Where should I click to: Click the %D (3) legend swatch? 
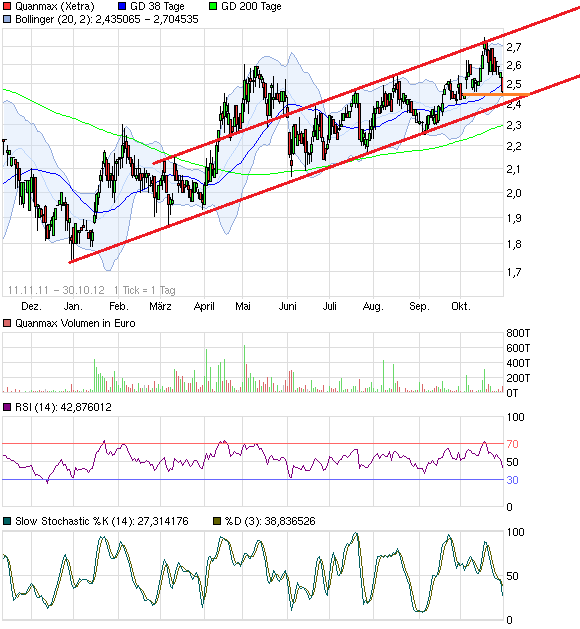(x=217, y=521)
